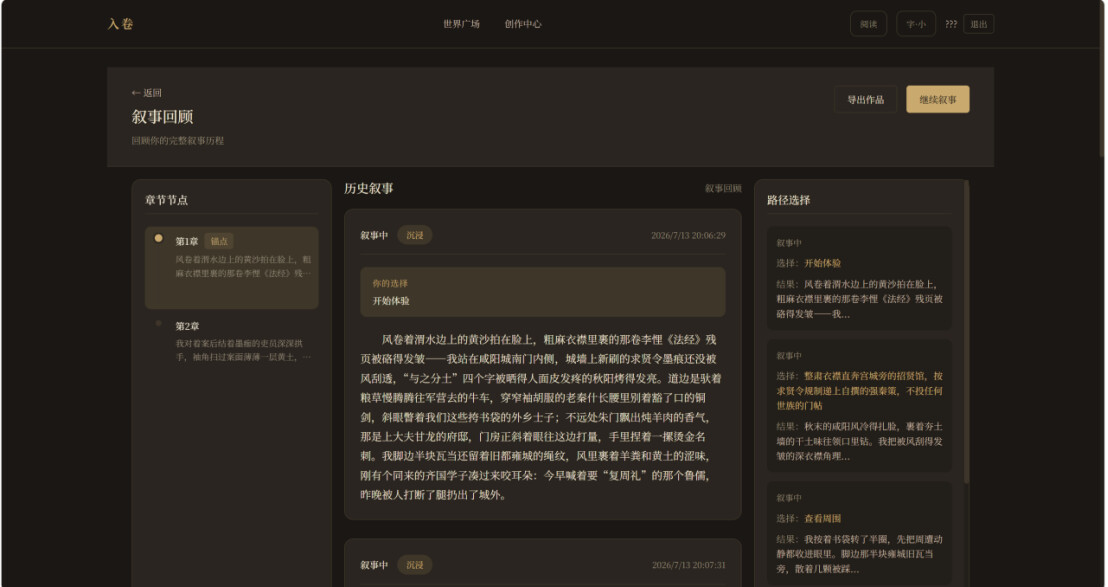Open the path card 选择: 开始体验
This screenshot has width=1108, height=587.
point(859,278)
